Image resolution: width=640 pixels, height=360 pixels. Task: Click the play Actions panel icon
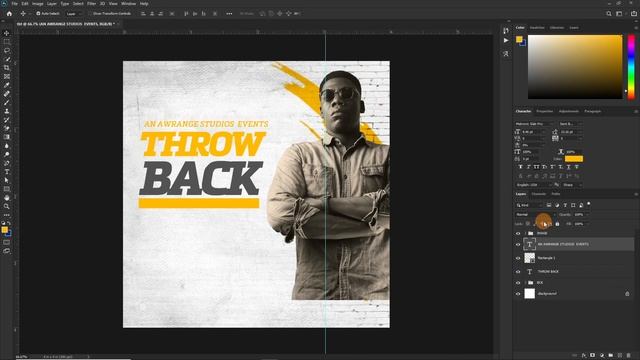click(506, 40)
